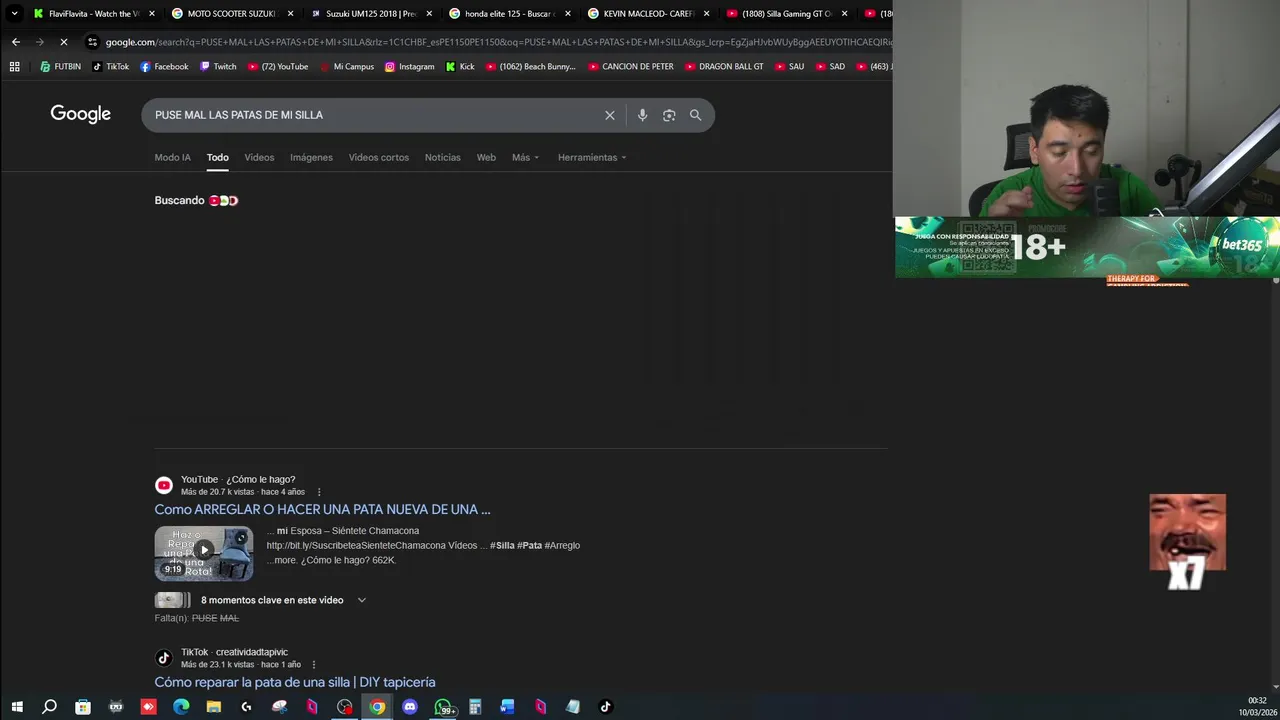Open Microsoft Word from the taskbar

click(507, 707)
